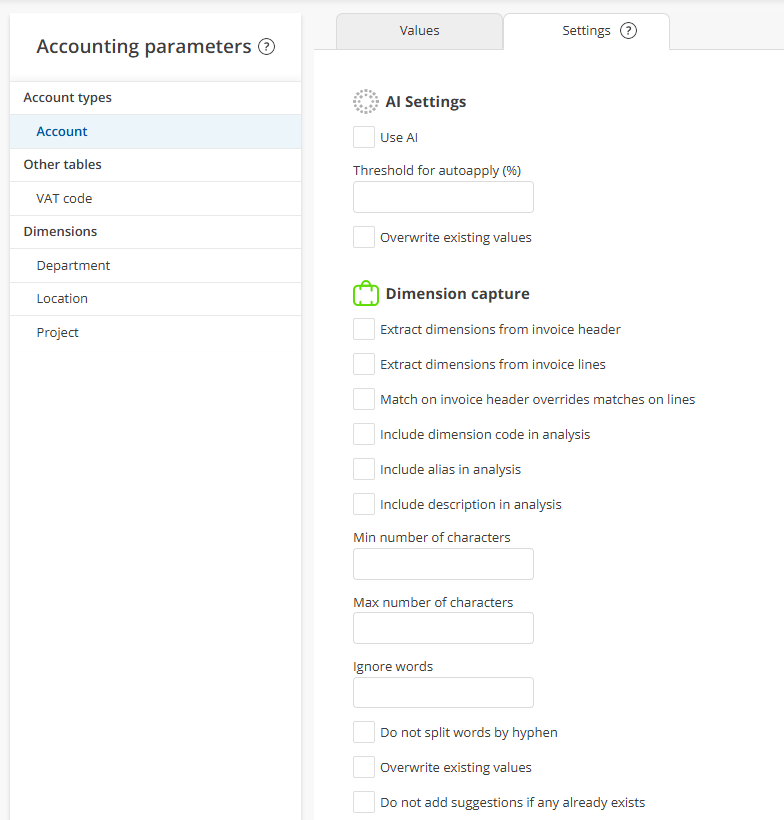Select the Department dimension
The width and height of the screenshot is (784, 820).
73,266
